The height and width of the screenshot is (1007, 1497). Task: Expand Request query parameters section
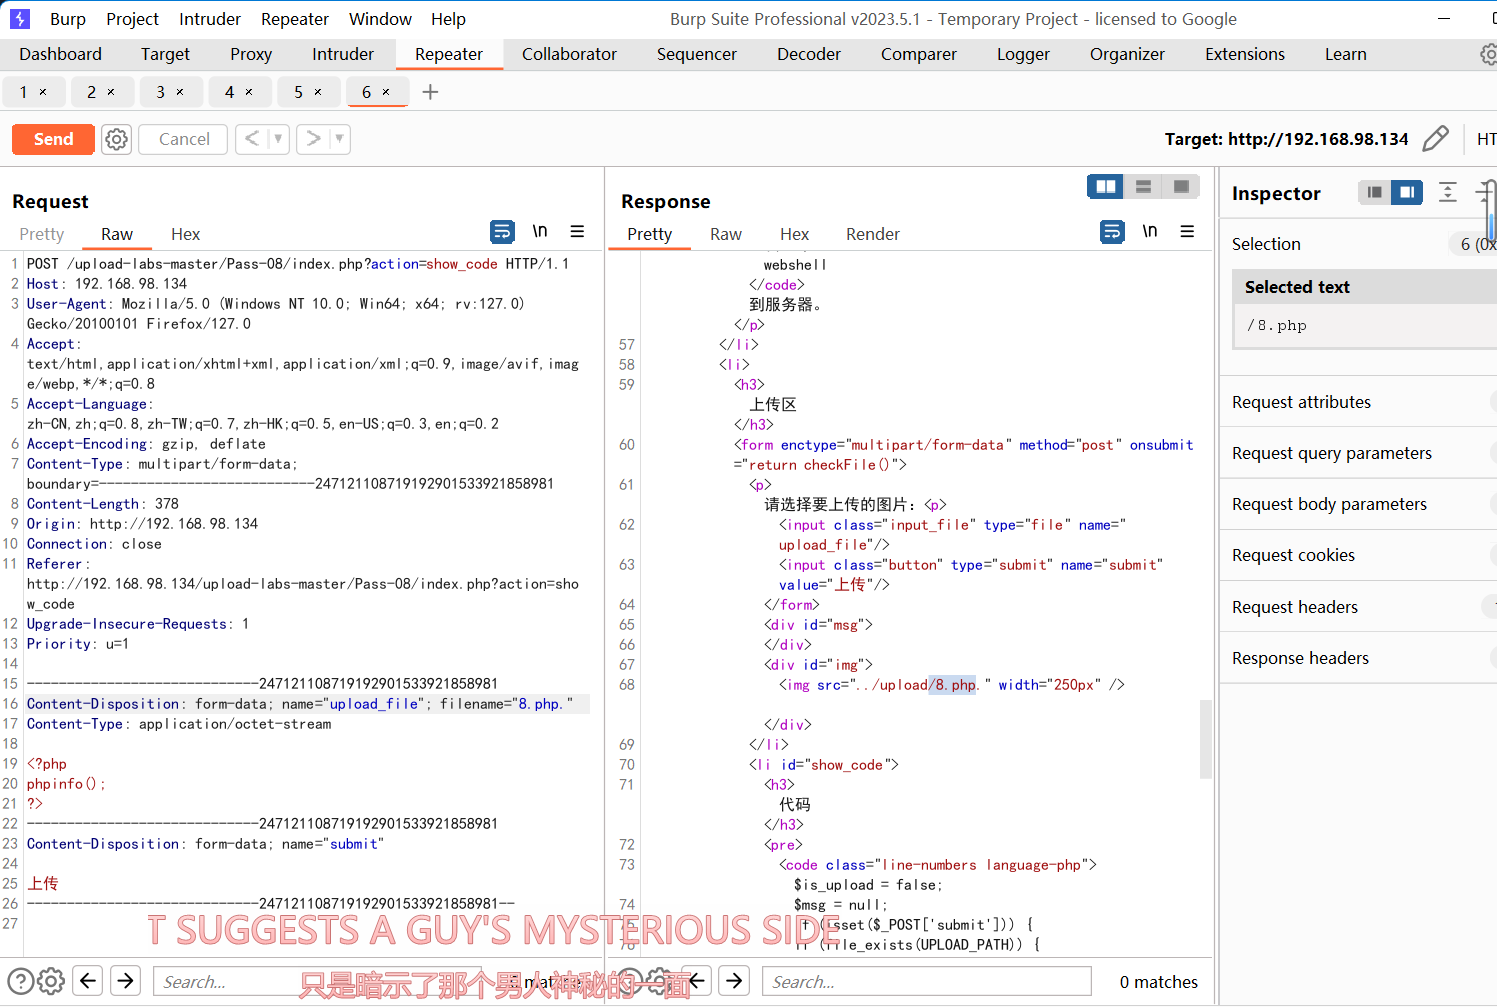click(1358, 453)
